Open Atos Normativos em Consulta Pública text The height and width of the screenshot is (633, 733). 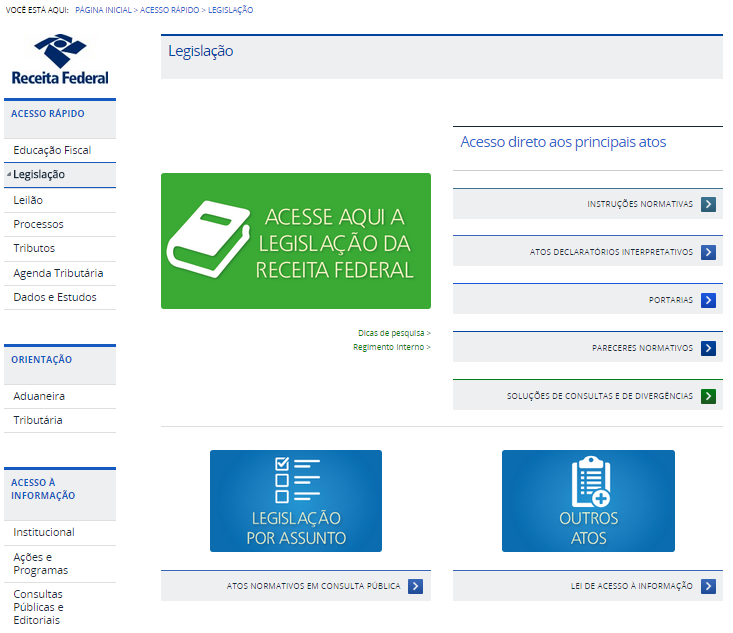313,586
